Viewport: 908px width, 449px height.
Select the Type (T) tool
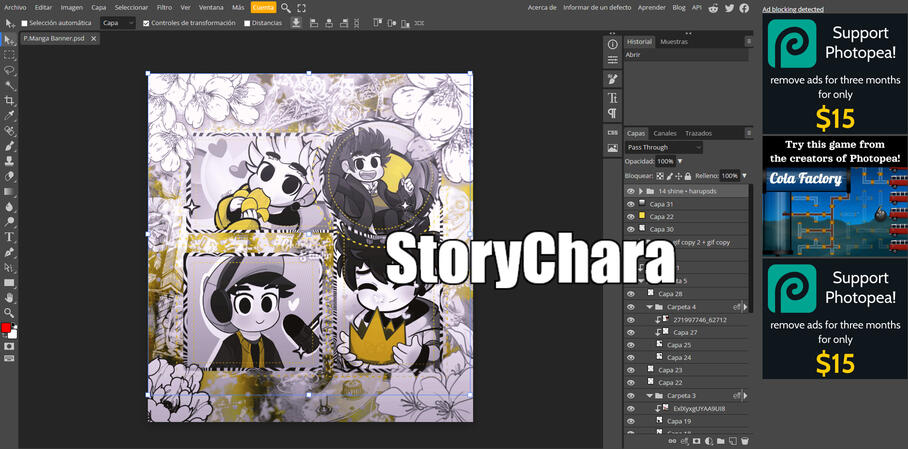(x=10, y=237)
